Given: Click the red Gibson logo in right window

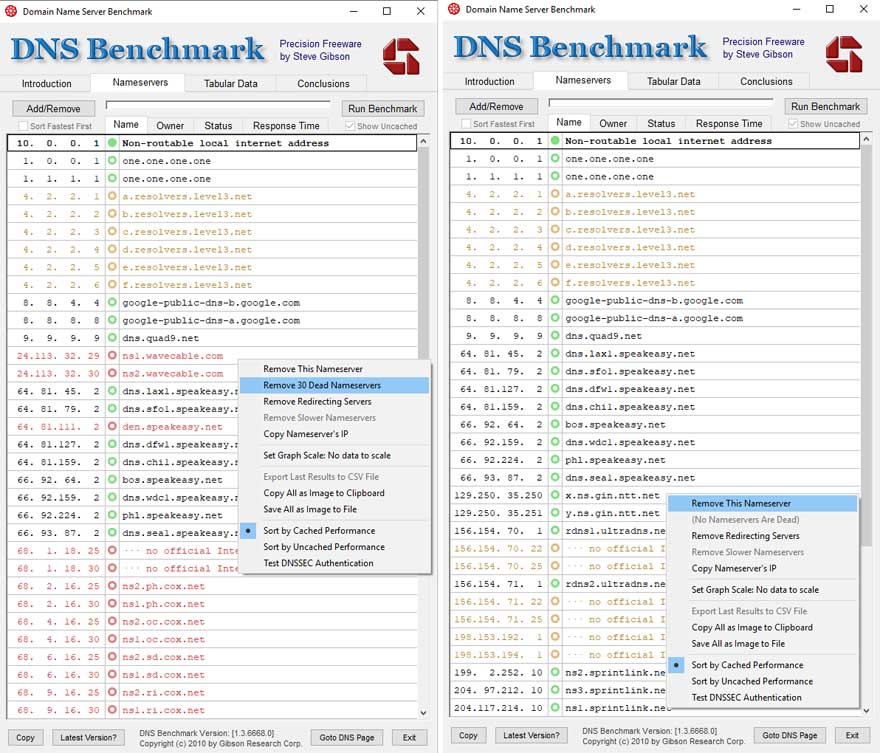Looking at the screenshot, I should pos(844,54).
